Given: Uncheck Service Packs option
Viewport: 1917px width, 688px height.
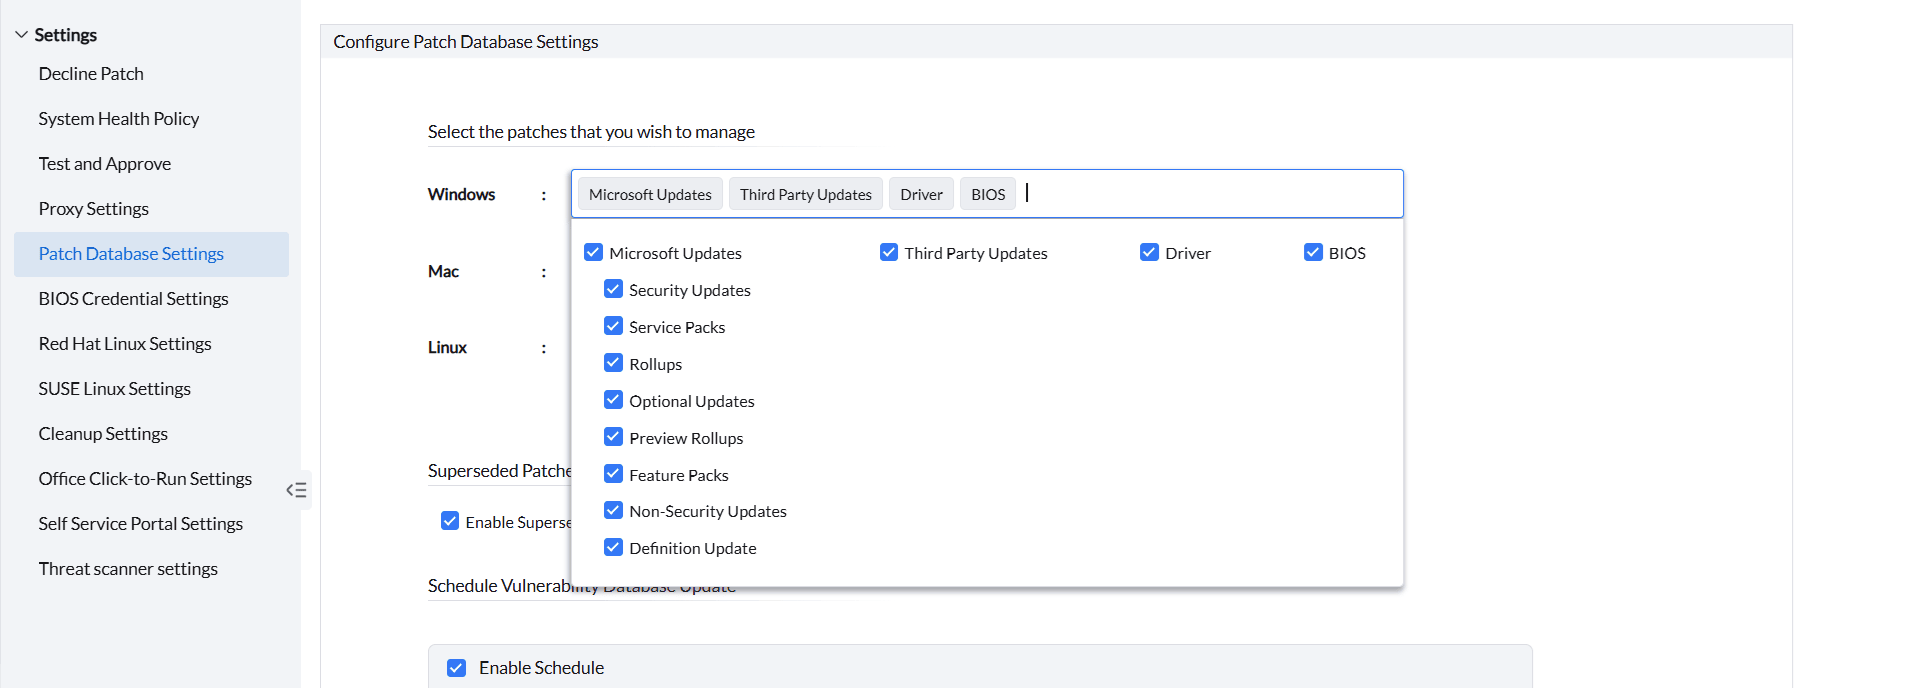Looking at the screenshot, I should click(x=613, y=326).
